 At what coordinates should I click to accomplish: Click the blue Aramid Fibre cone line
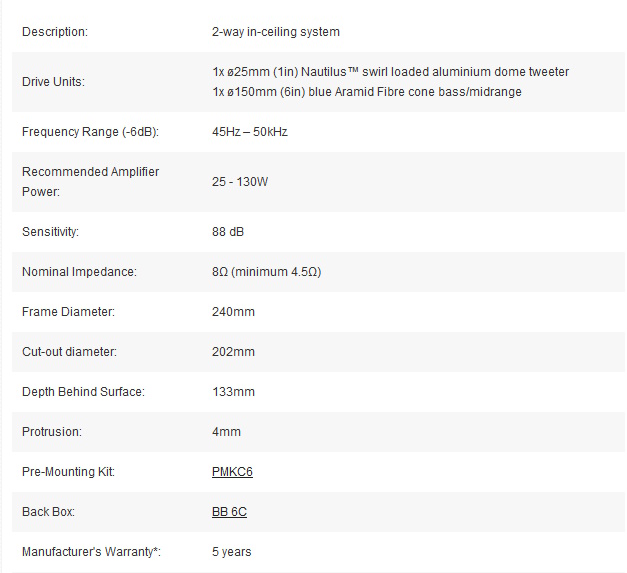tap(366, 92)
